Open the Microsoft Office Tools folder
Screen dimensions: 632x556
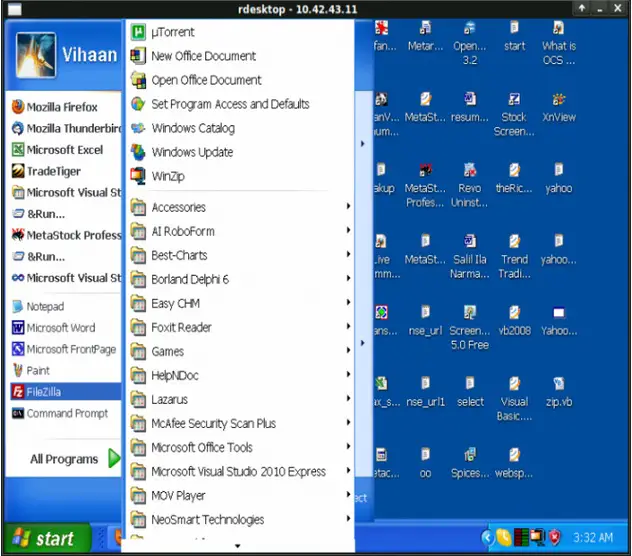click(x=241, y=447)
